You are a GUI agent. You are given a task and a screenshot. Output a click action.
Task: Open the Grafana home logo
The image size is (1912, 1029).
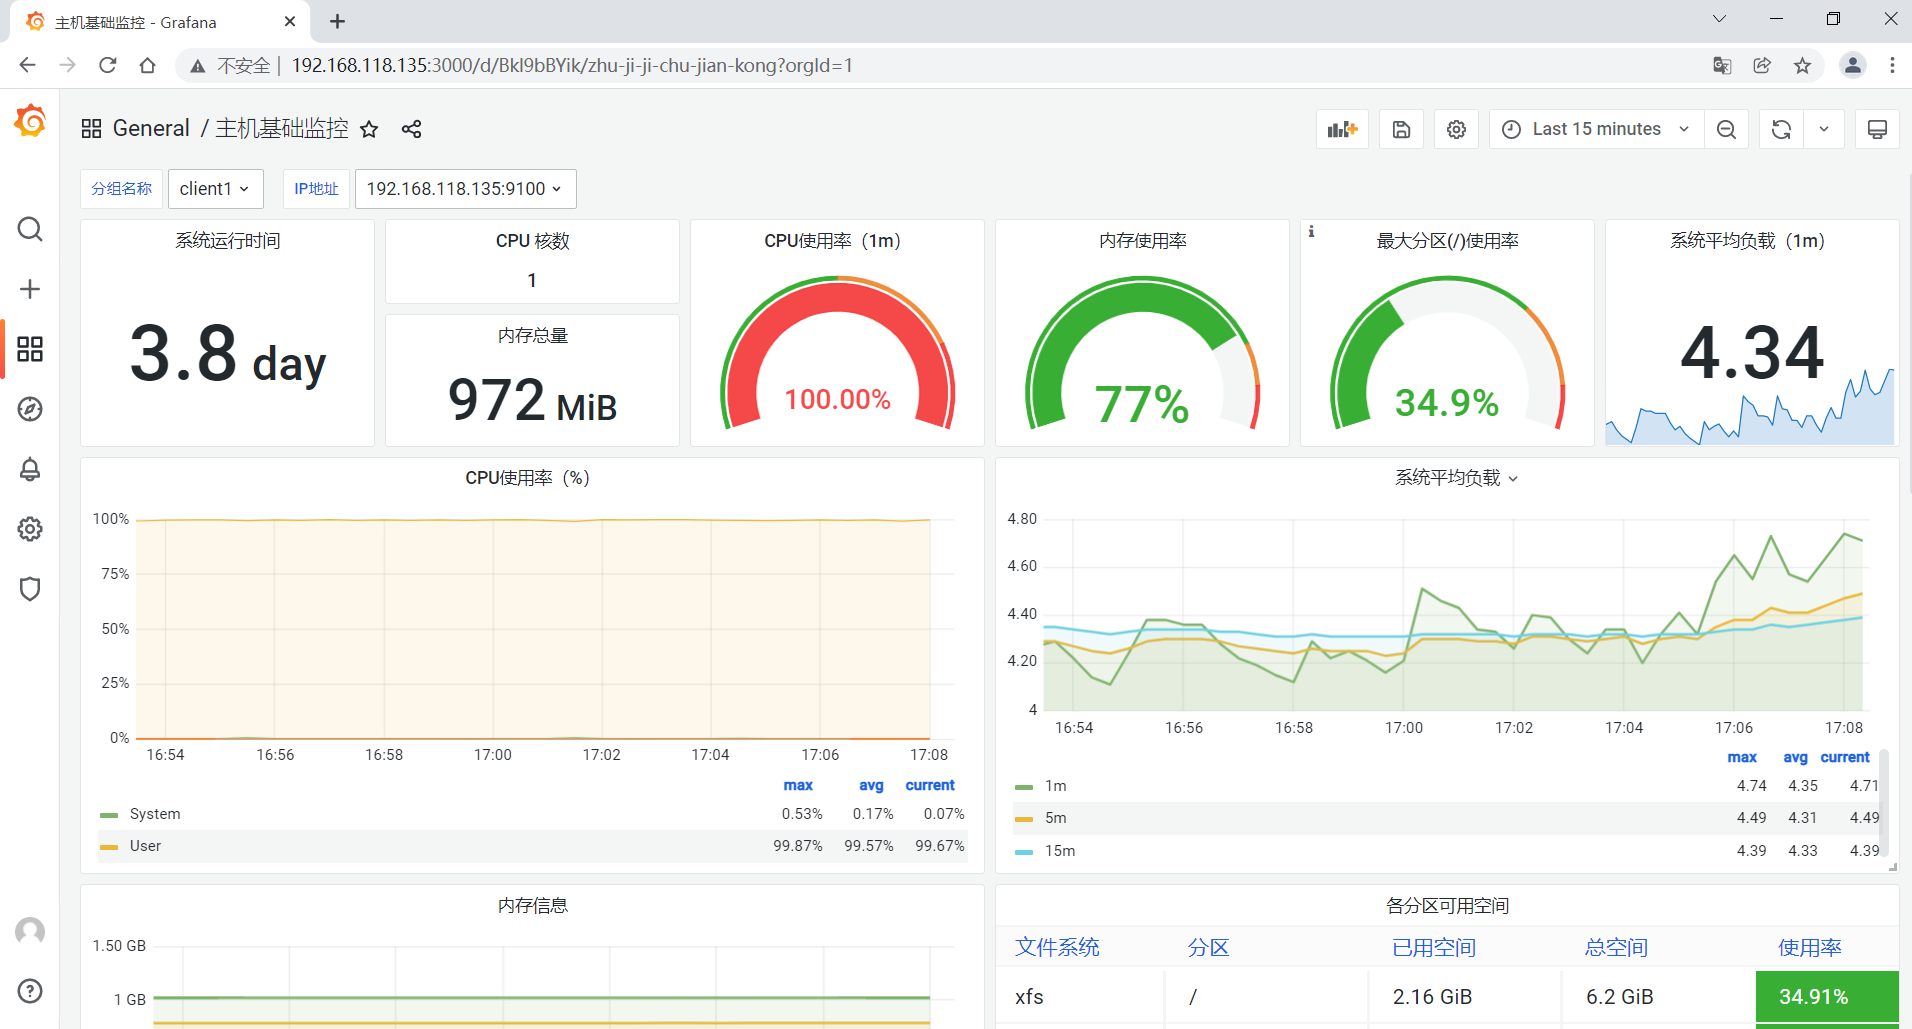30,121
